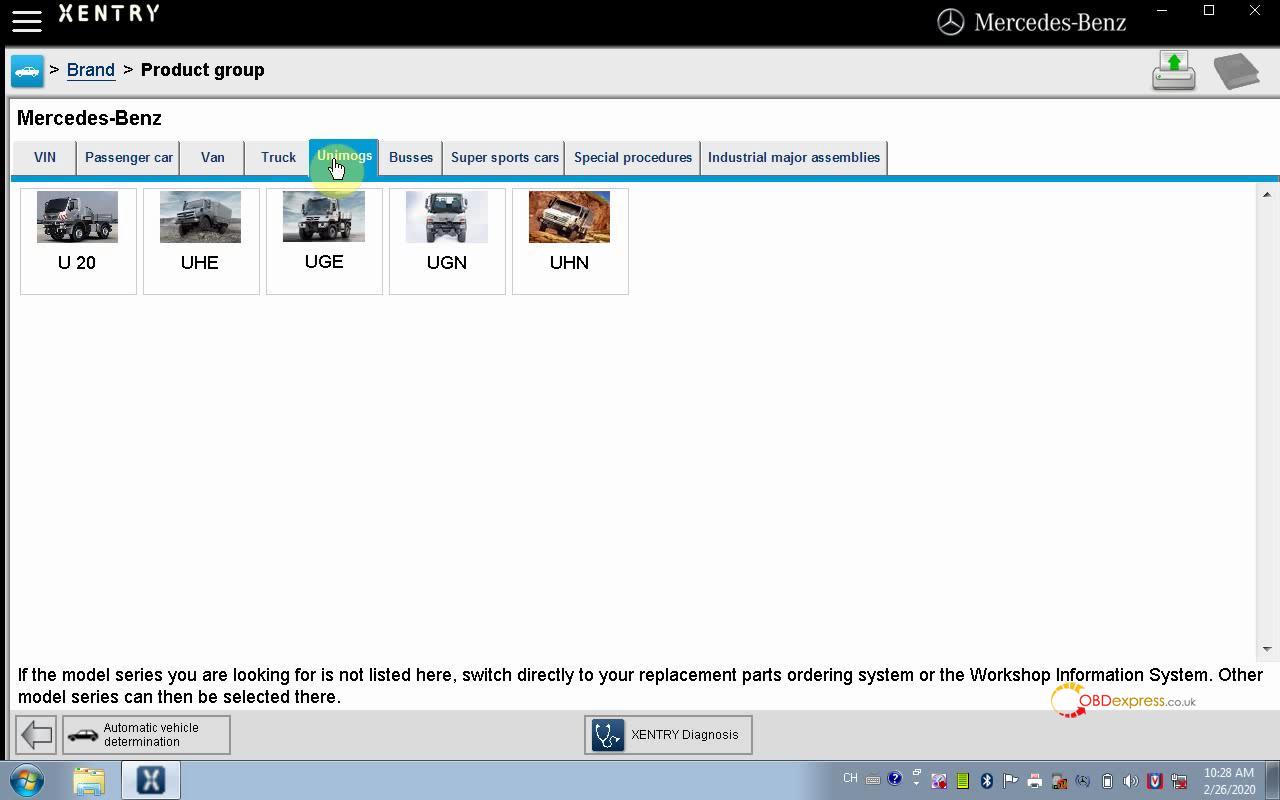The width and height of the screenshot is (1280, 800).
Task: Select Industrial major assemblies tab
Action: [794, 157]
